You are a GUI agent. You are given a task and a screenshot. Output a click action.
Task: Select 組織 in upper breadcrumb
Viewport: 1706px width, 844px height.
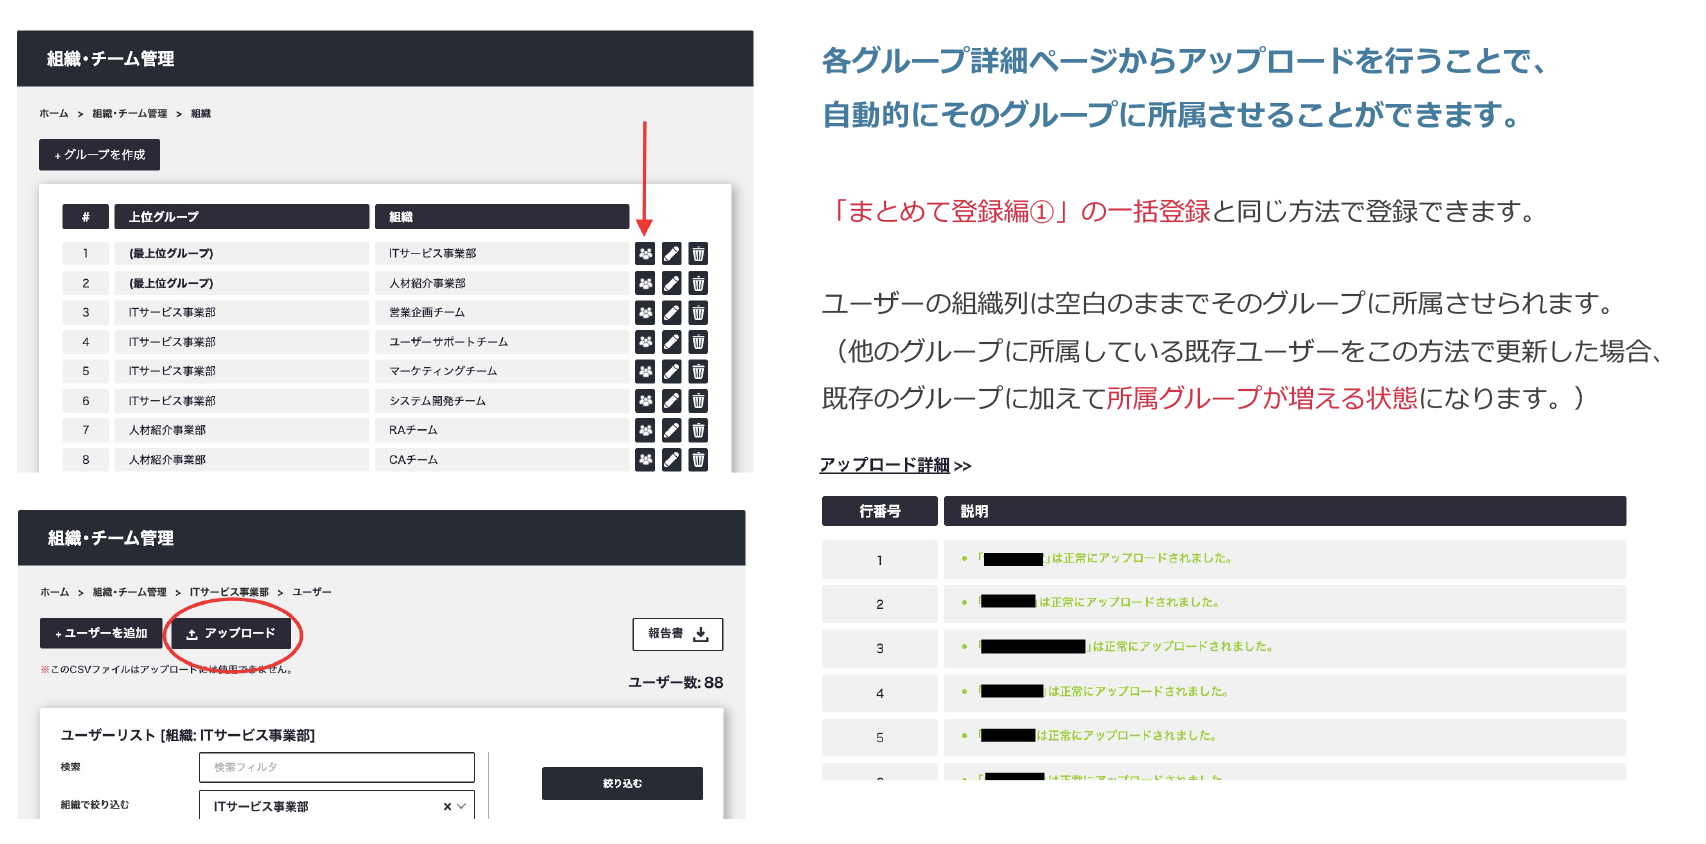(x=201, y=114)
